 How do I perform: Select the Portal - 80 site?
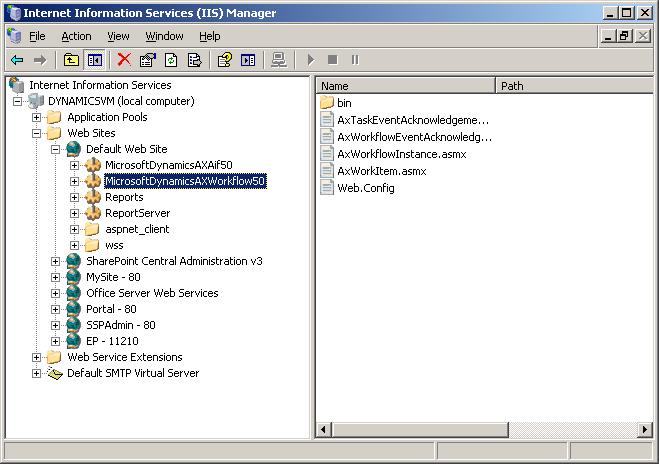coord(111,309)
